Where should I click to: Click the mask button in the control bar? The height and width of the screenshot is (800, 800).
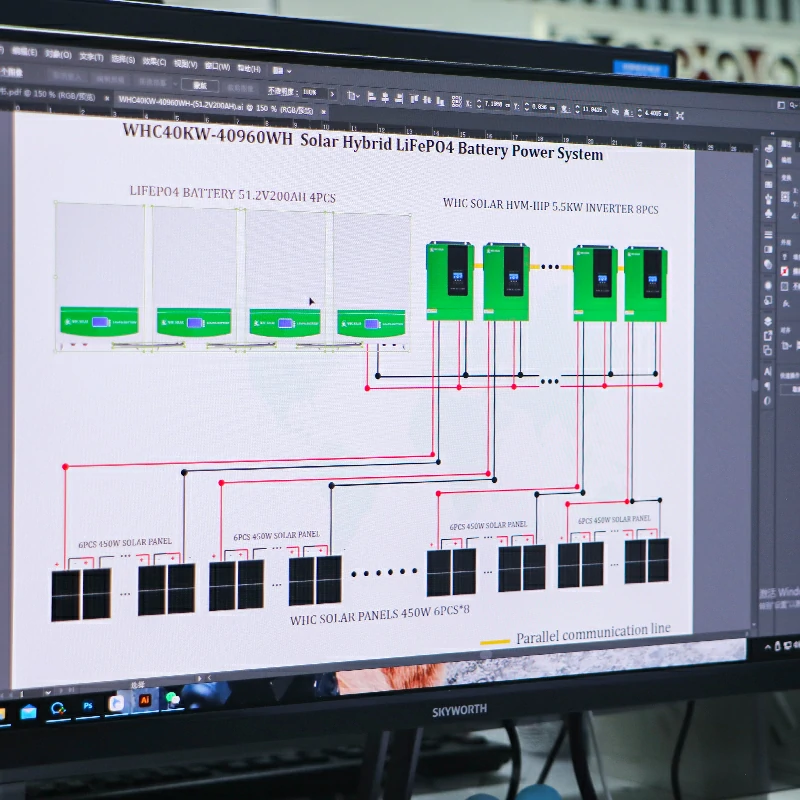199,85
